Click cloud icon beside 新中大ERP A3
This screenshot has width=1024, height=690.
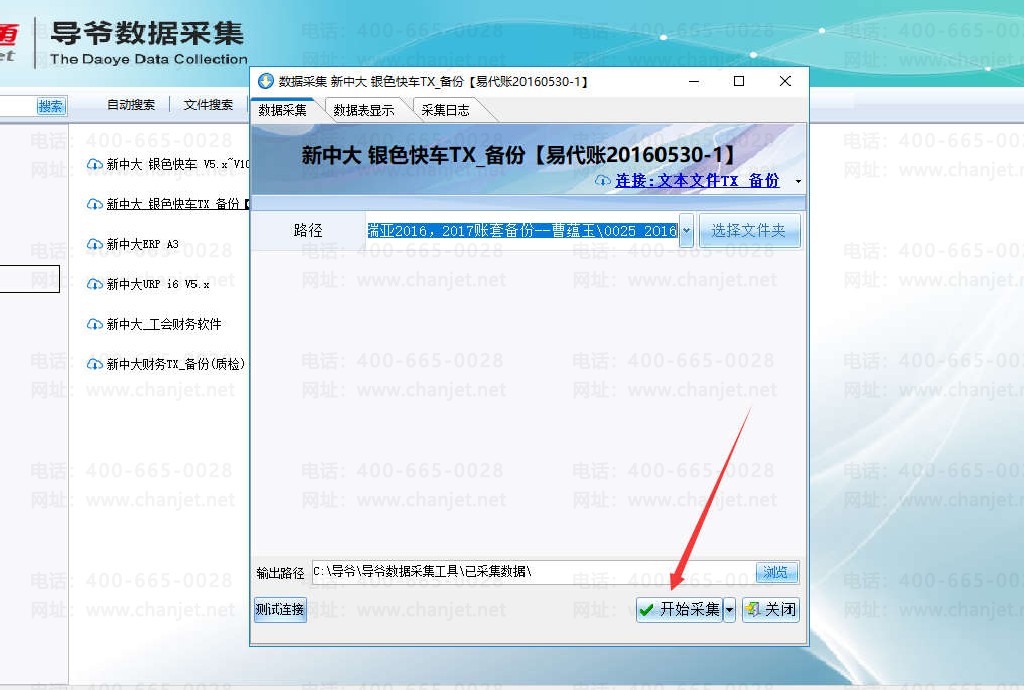(95, 244)
